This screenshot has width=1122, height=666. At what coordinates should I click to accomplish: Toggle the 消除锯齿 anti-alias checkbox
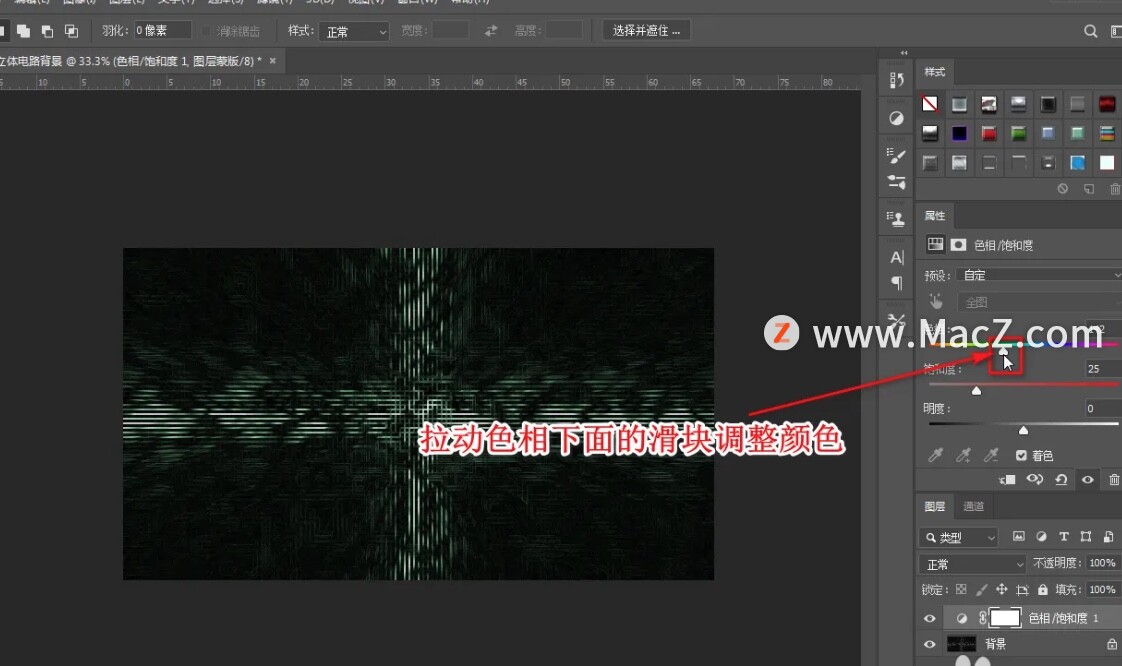(x=207, y=31)
